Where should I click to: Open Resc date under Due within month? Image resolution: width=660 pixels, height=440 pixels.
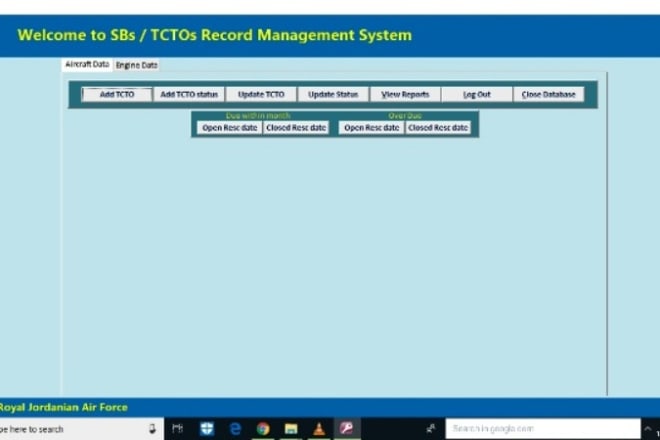coord(229,128)
